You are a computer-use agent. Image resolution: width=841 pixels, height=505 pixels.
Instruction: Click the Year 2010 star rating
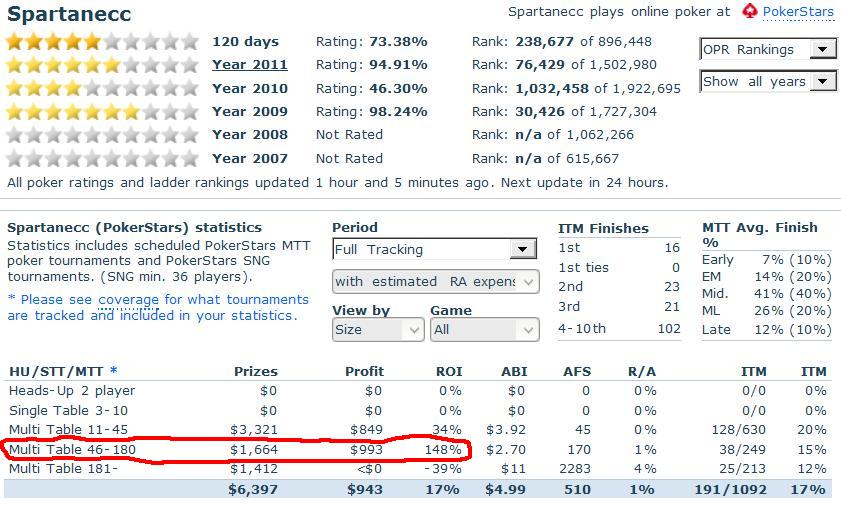point(103,88)
